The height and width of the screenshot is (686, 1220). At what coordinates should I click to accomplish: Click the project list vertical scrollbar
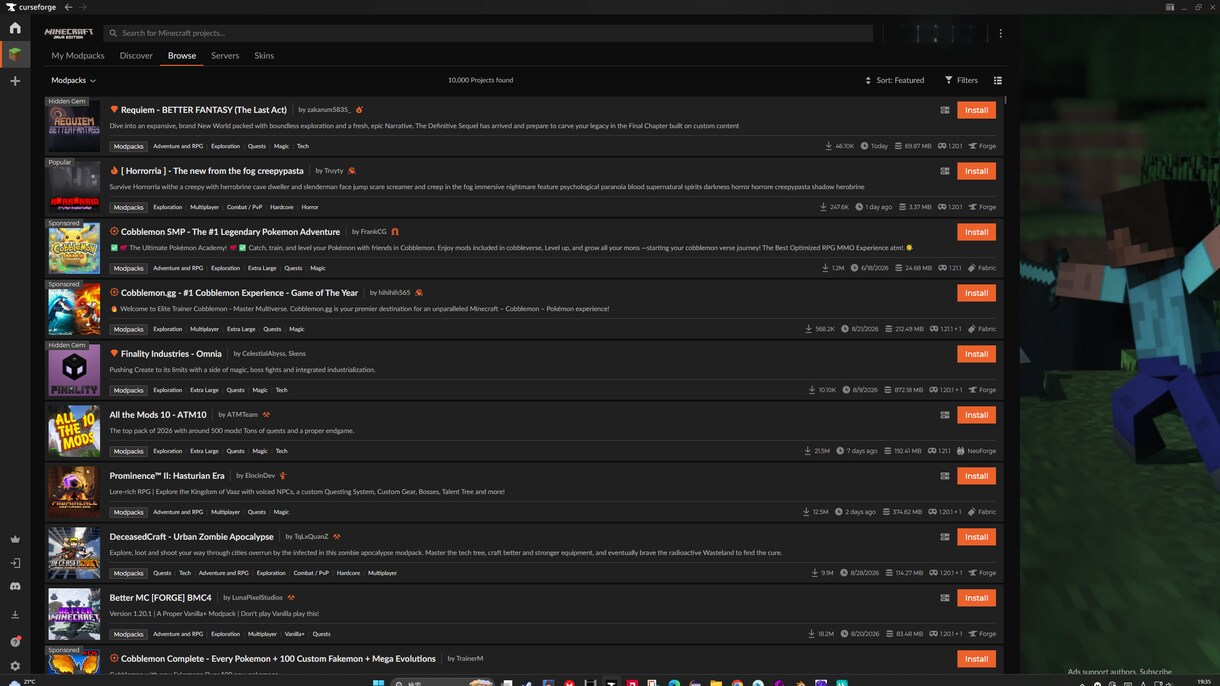tap(1005, 99)
